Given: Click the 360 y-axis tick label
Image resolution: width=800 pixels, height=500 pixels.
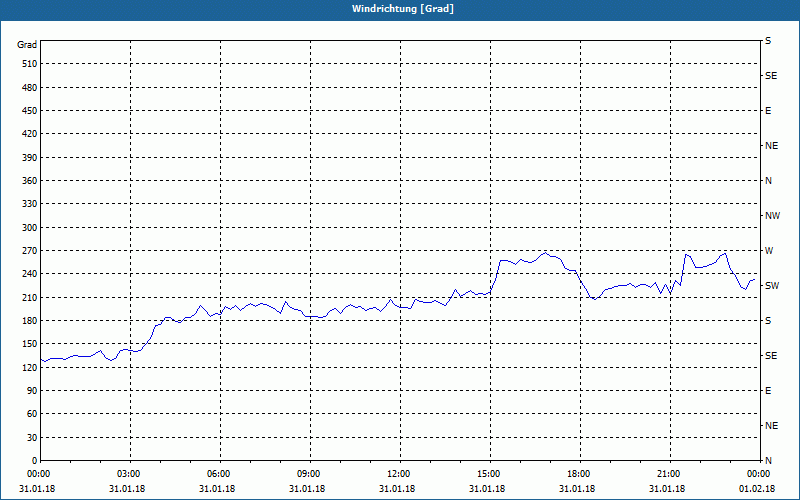Looking at the screenshot, I should pyautogui.click(x=29, y=181).
